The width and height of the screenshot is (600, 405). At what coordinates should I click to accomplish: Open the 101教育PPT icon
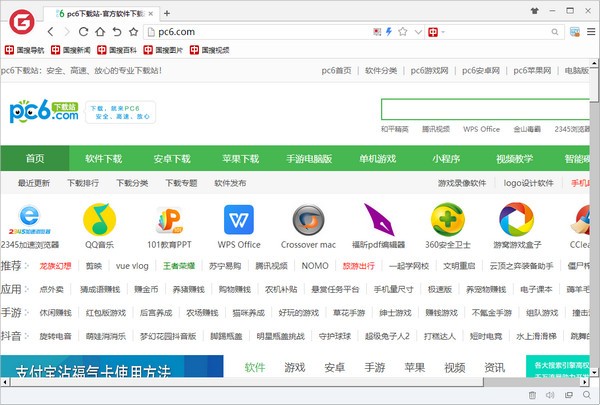pos(168,219)
